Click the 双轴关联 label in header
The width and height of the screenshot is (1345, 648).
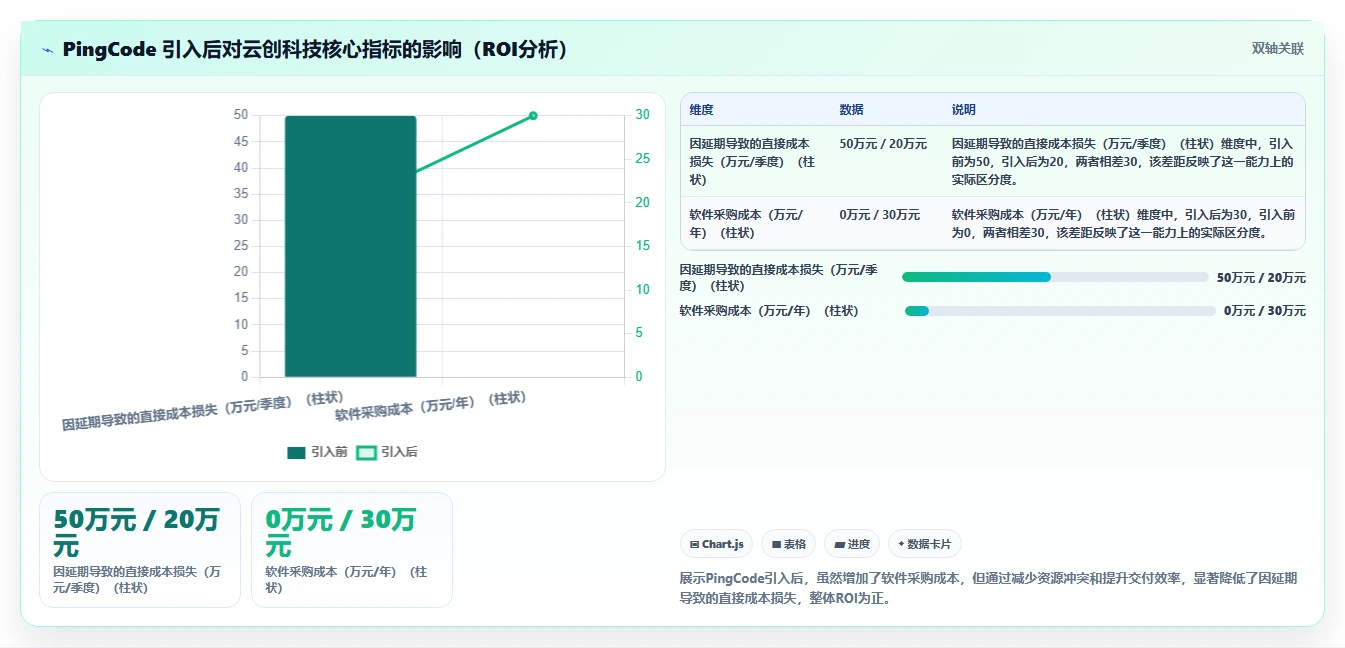click(1278, 49)
